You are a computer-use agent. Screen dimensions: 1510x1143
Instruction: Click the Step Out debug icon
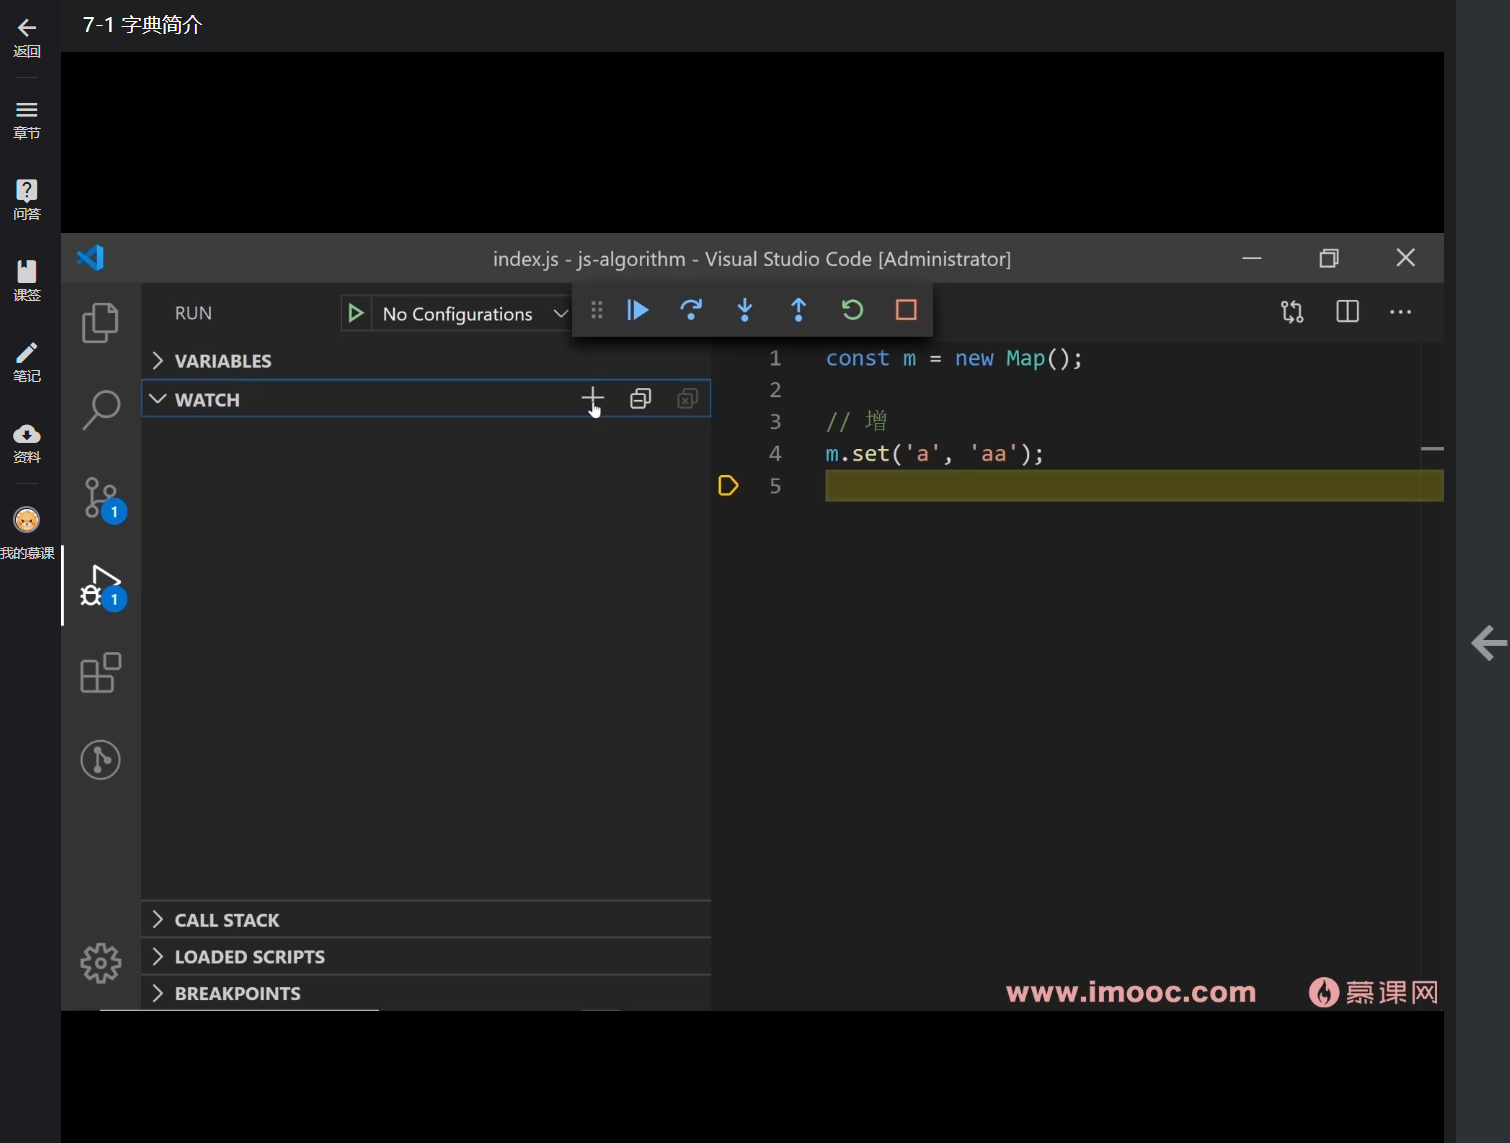coord(798,310)
